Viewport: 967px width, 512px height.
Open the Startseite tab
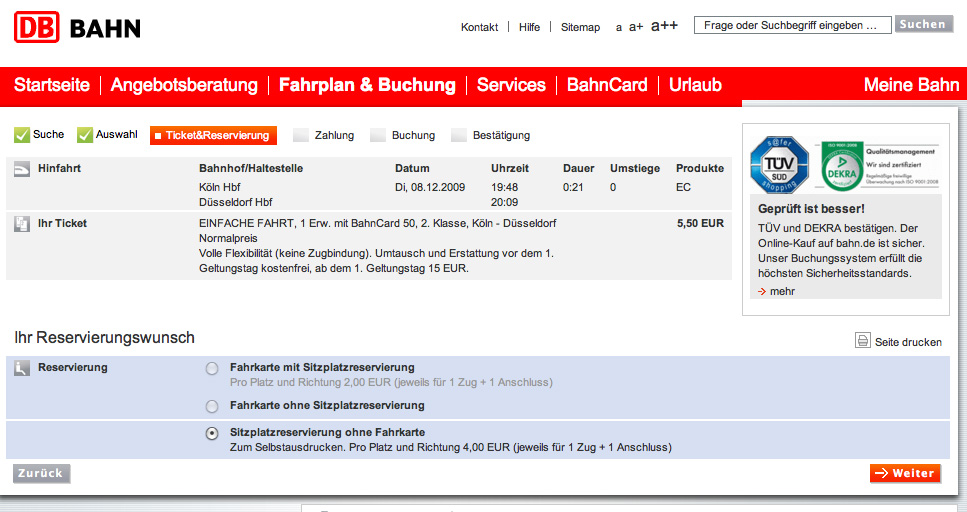pos(52,85)
